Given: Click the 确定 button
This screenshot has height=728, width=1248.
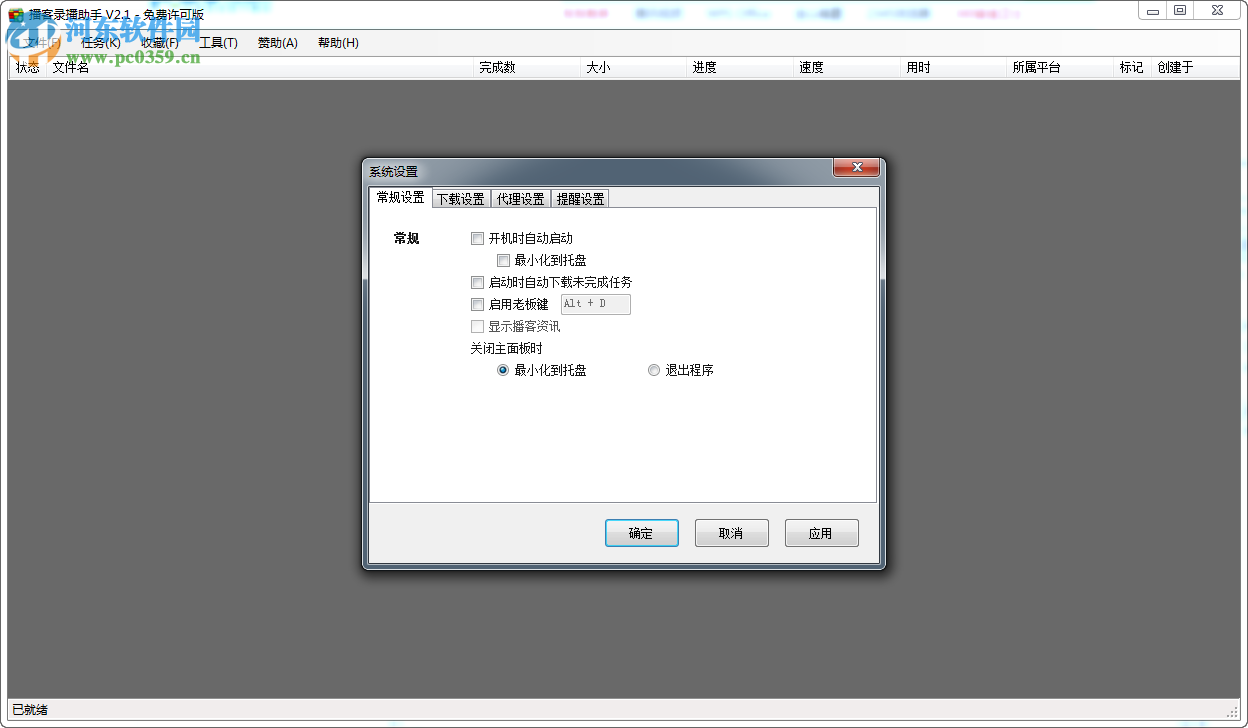Looking at the screenshot, I should tap(641, 533).
